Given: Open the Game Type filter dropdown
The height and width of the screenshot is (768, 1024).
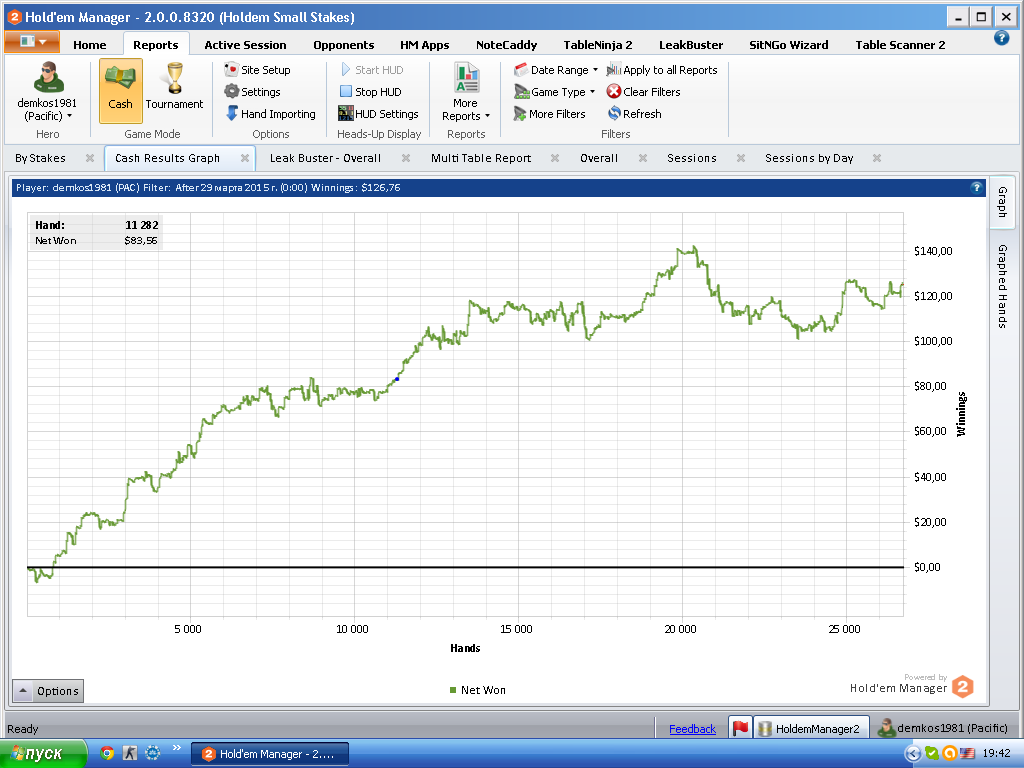Looking at the screenshot, I should pos(554,92).
